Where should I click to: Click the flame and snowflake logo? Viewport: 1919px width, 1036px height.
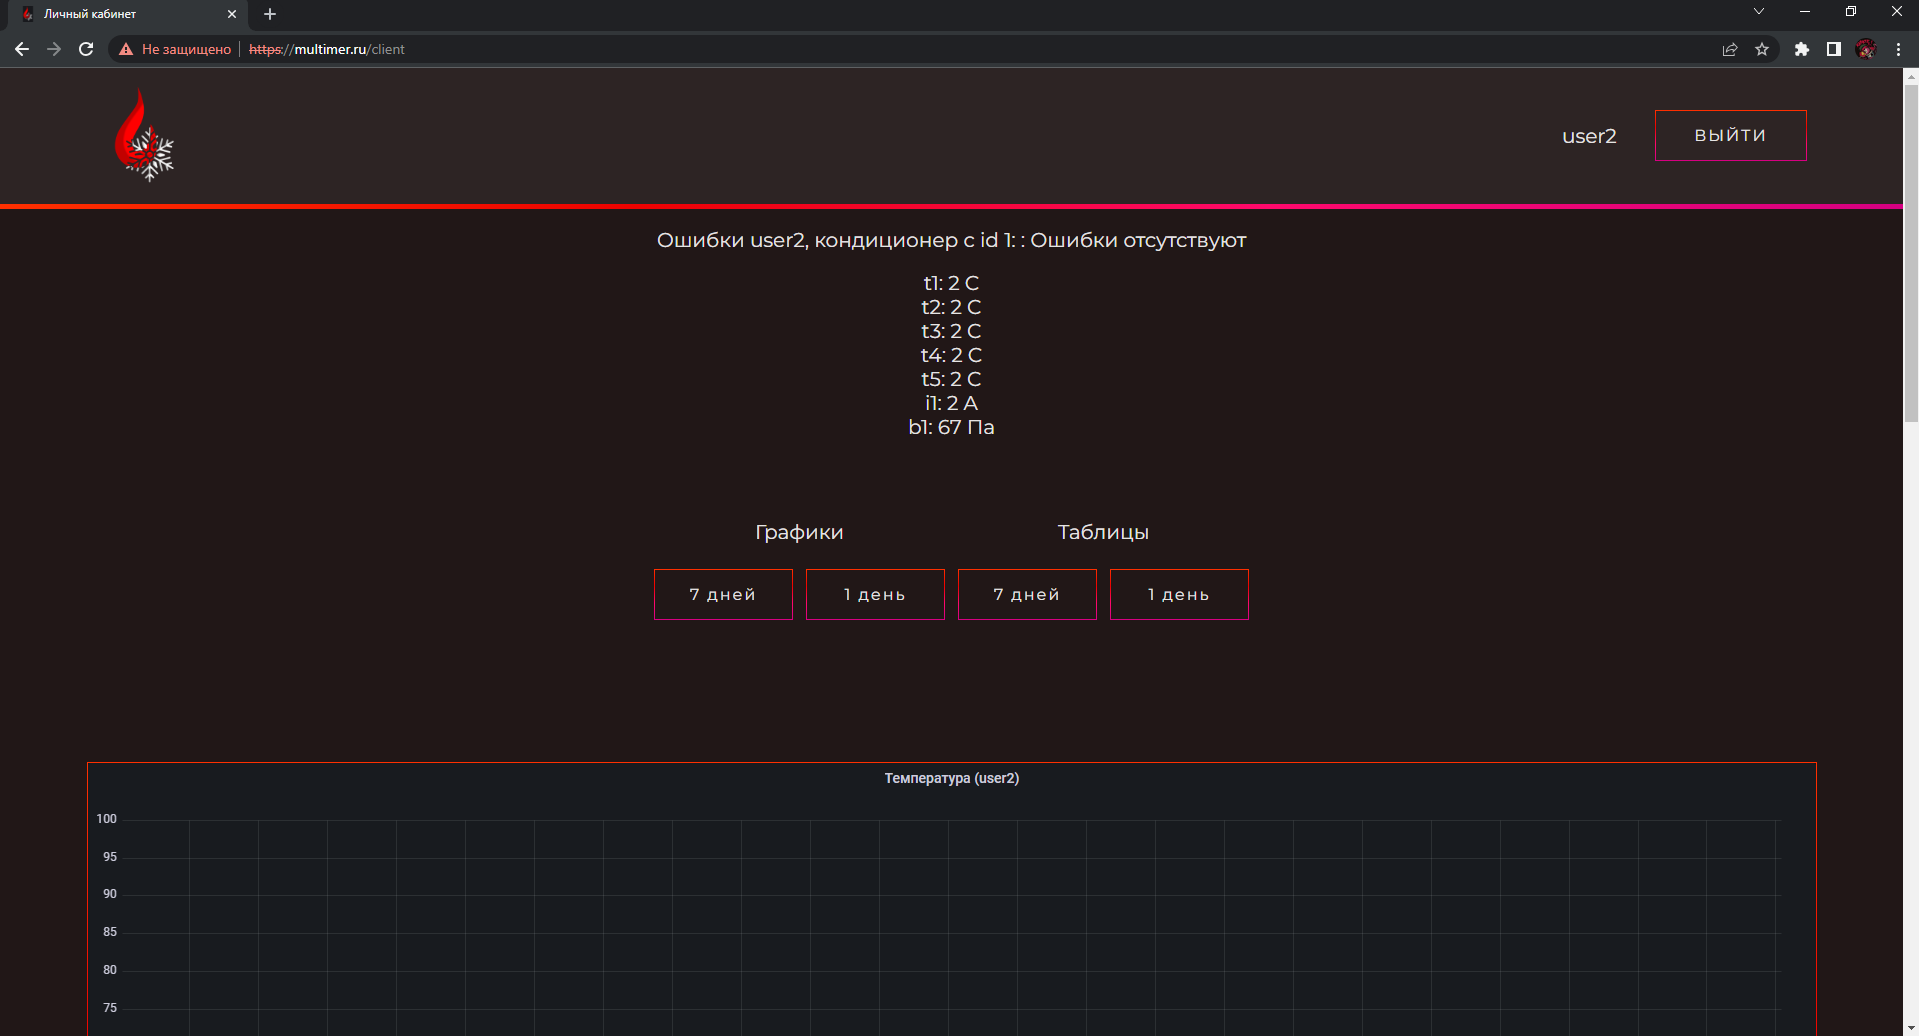coord(144,135)
